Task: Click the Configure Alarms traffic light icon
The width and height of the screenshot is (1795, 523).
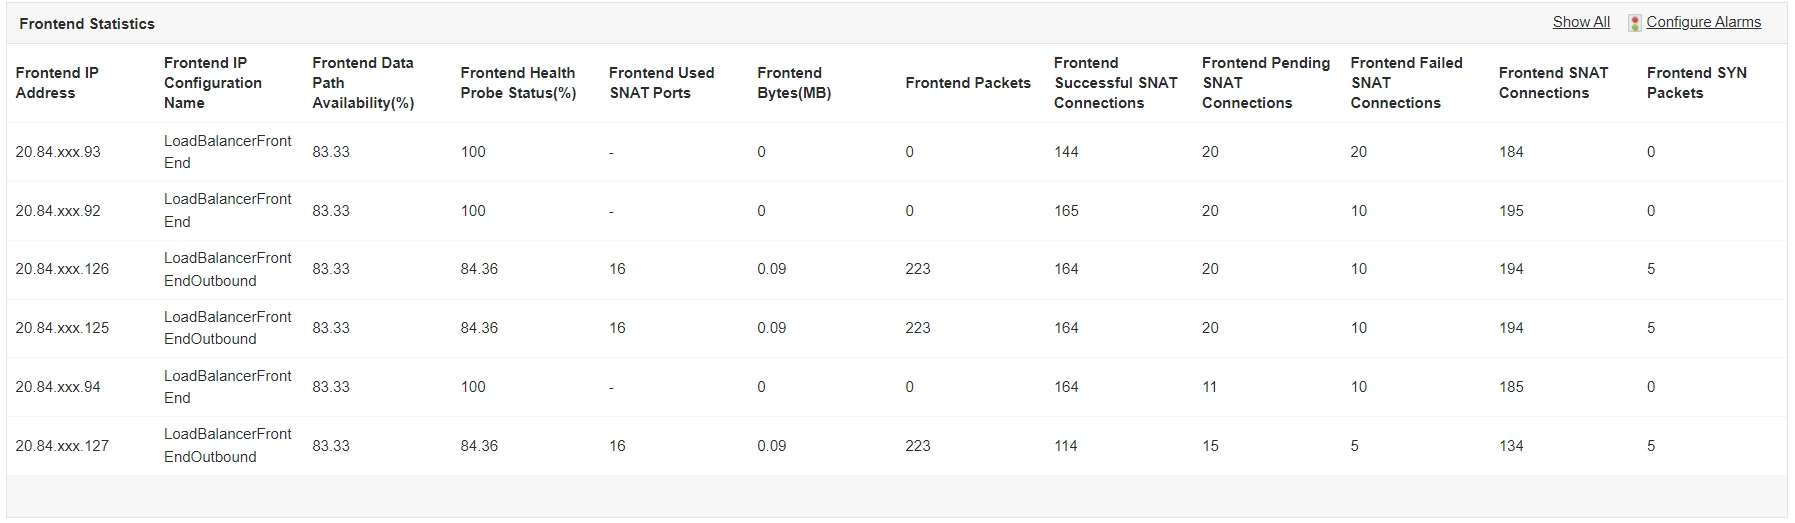Action: tap(1635, 23)
